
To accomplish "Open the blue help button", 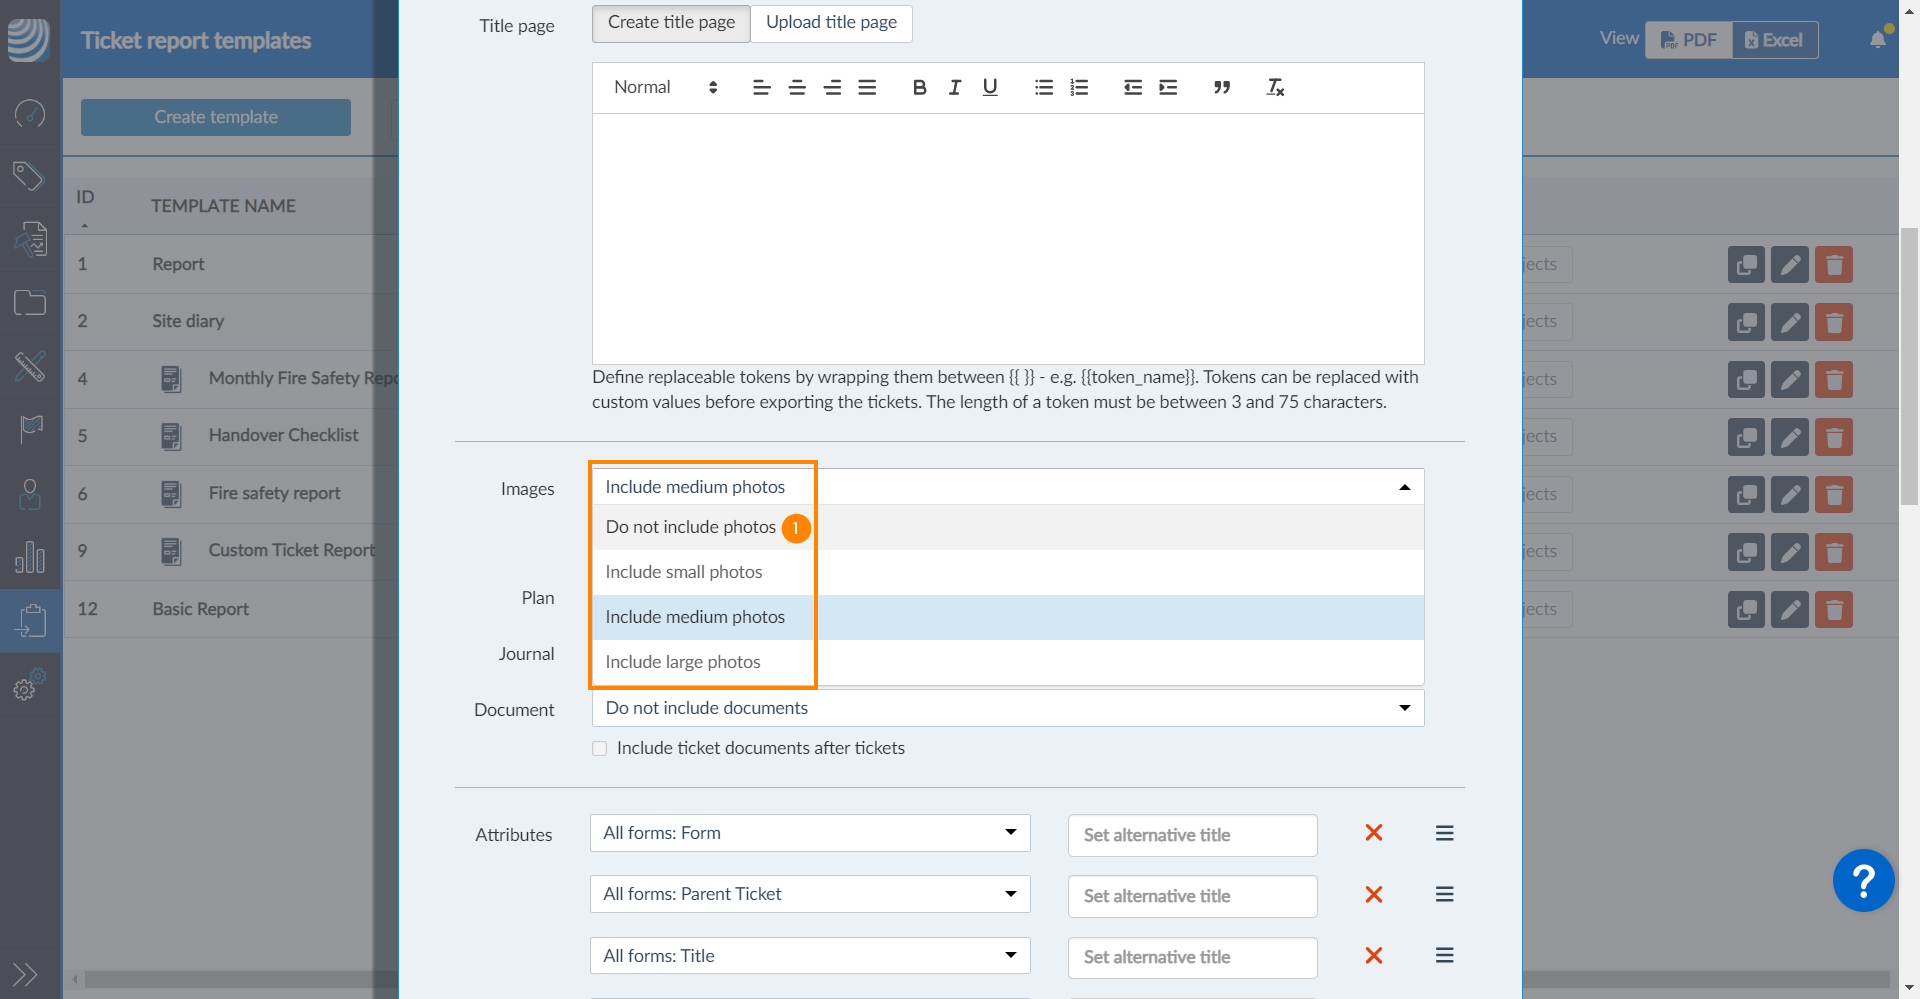I will click(x=1862, y=881).
